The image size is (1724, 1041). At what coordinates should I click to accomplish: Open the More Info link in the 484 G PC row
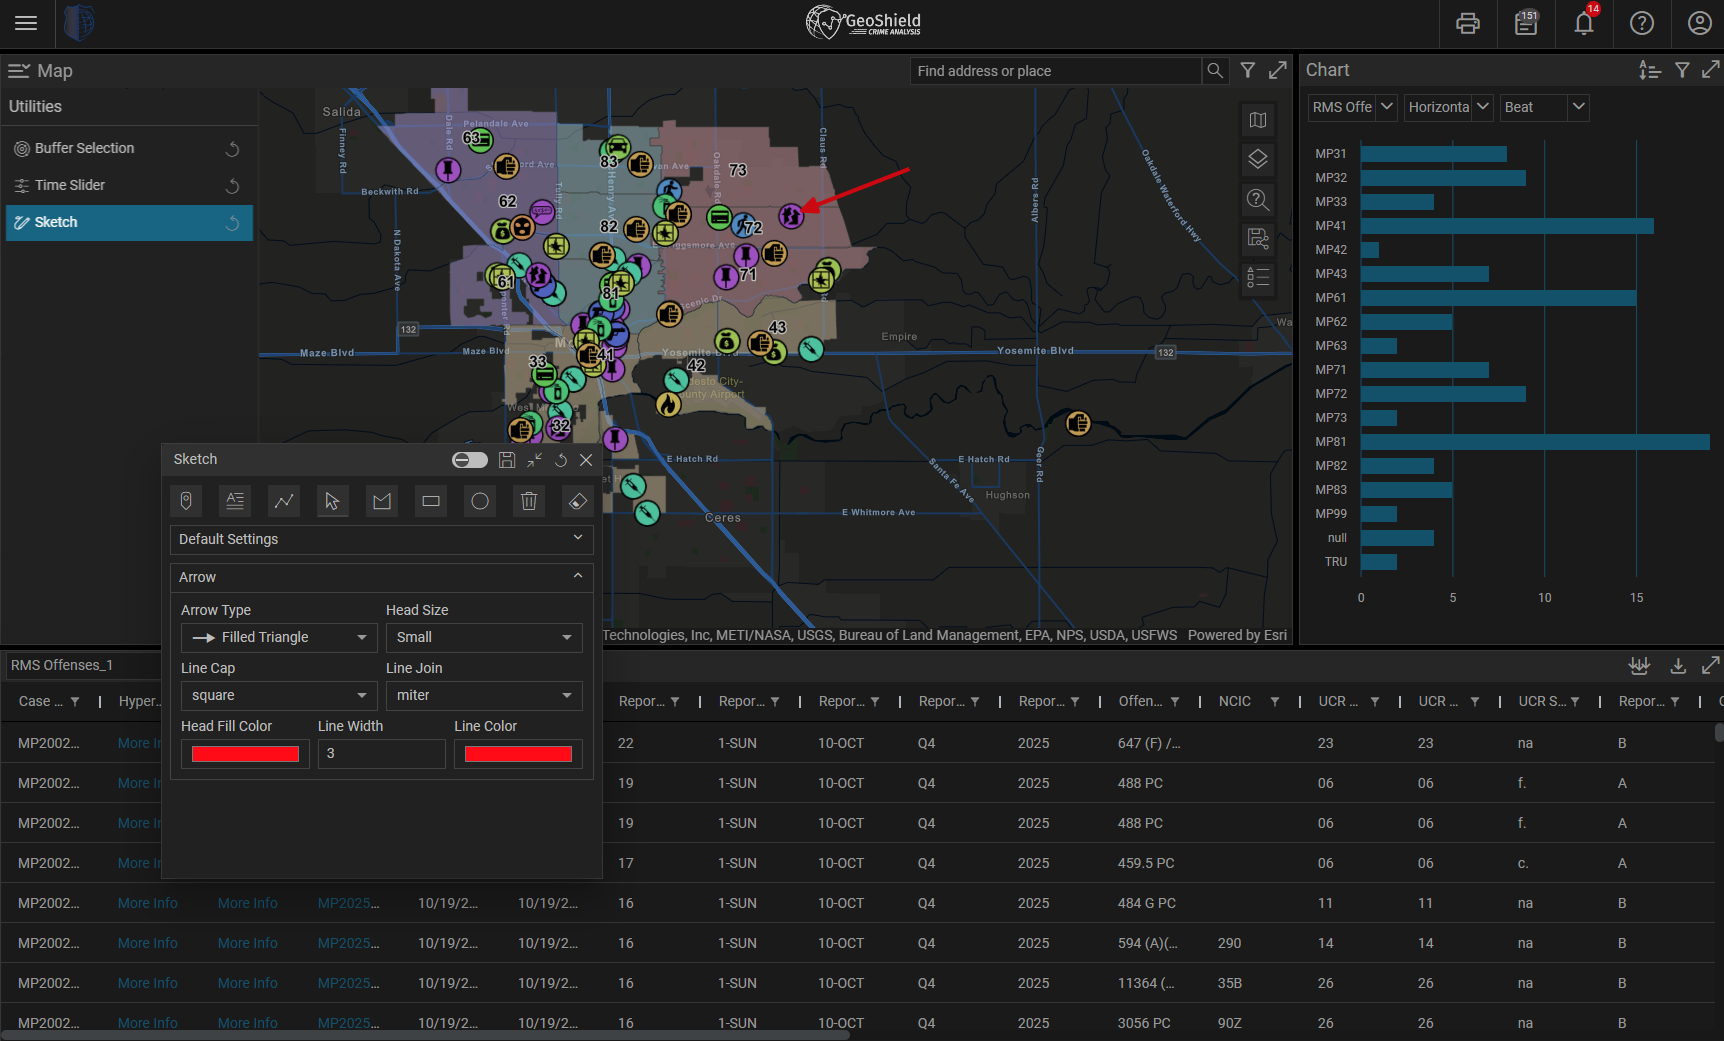(147, 903)
